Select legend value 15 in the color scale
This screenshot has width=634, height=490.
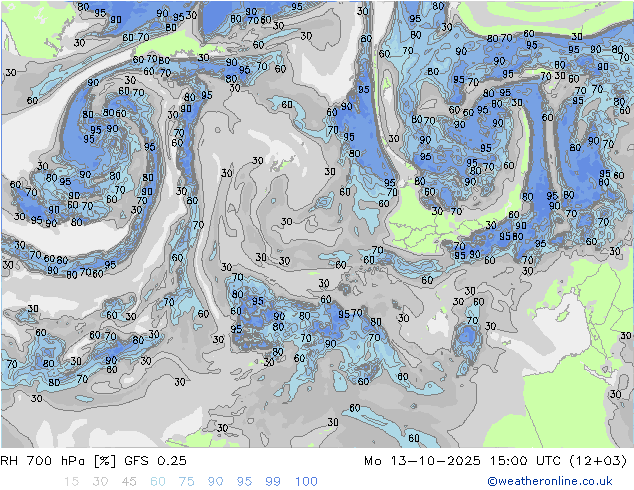click(71, 482)
